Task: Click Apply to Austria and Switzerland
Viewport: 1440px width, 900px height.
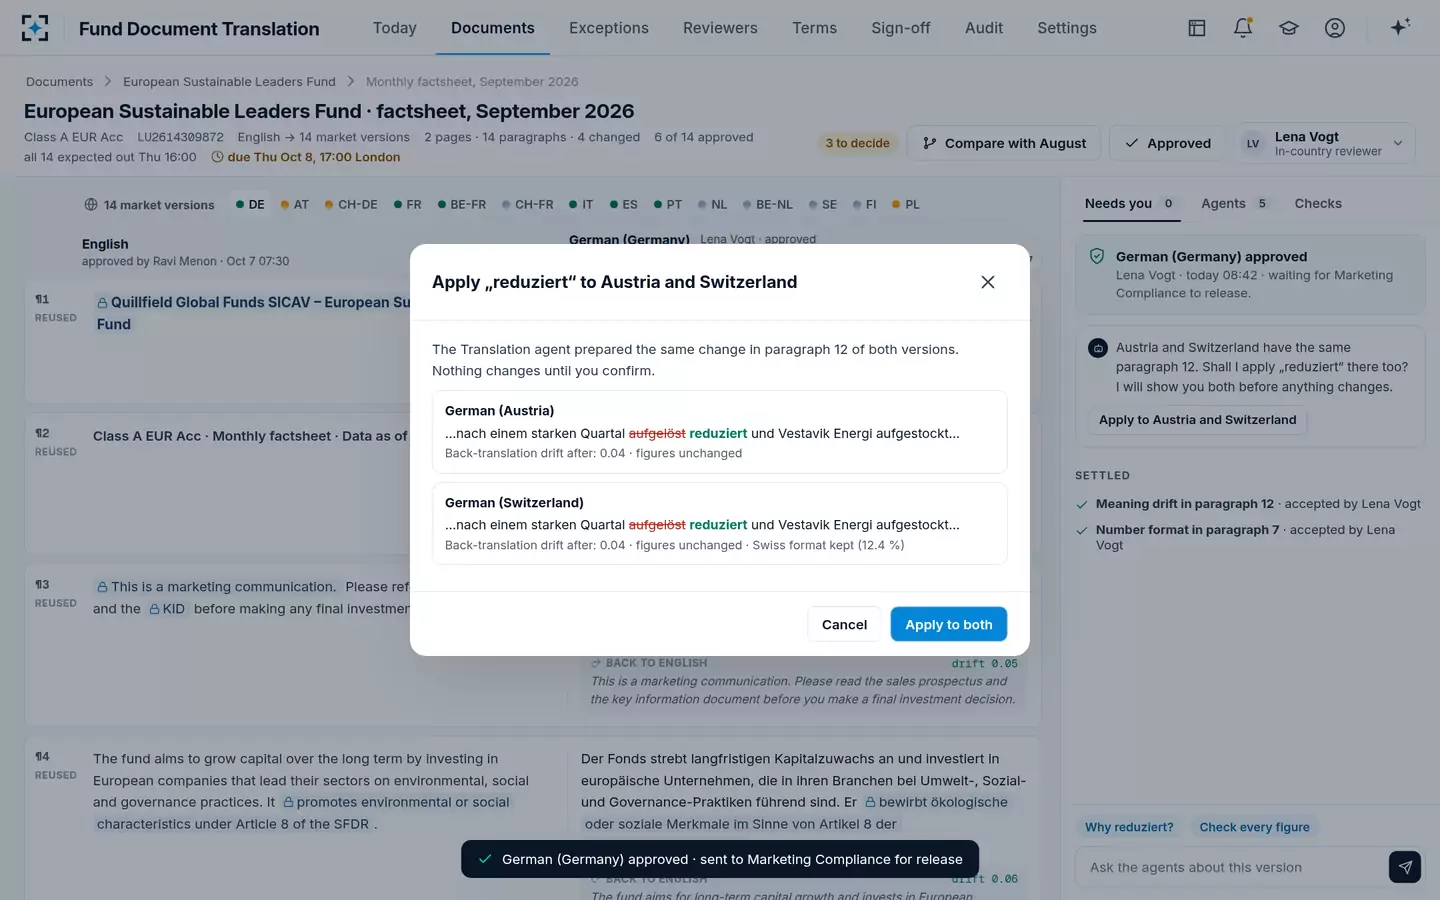Action: 1197,420
